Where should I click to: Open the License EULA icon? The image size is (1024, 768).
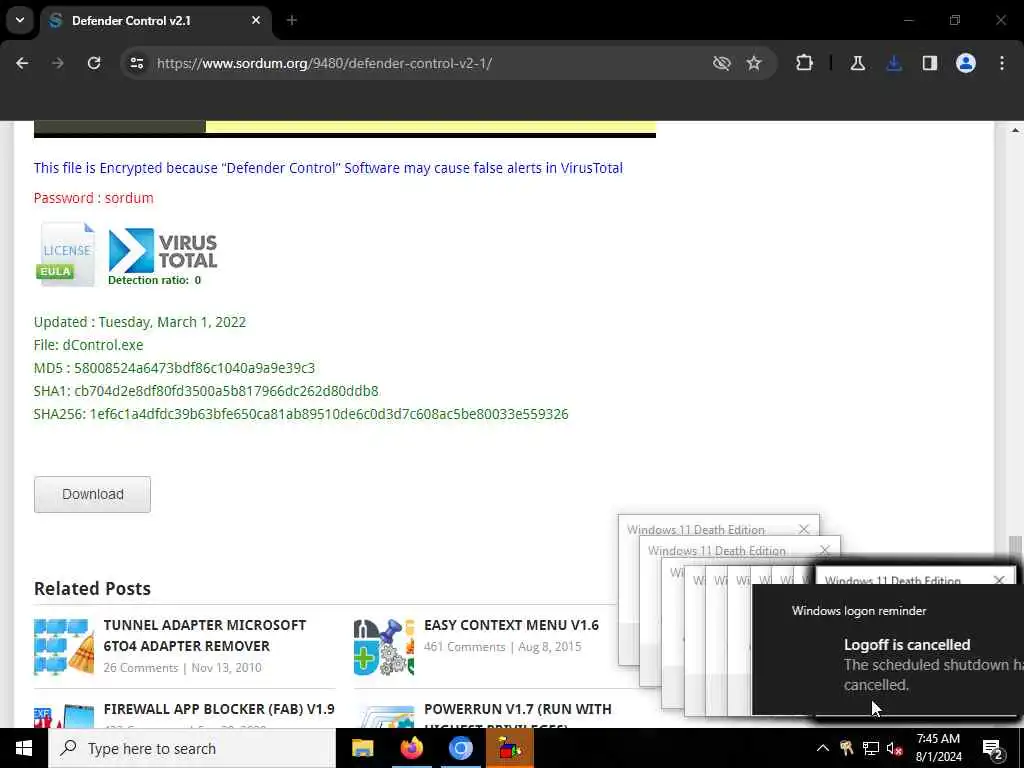click(x=65, y=253)
